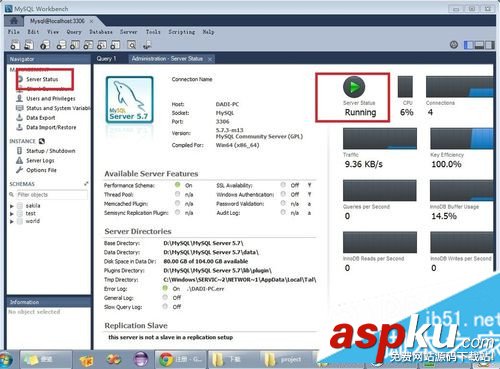Open Data Export in Navigator
Screen dimensions: 500x369
pos(41,118)
